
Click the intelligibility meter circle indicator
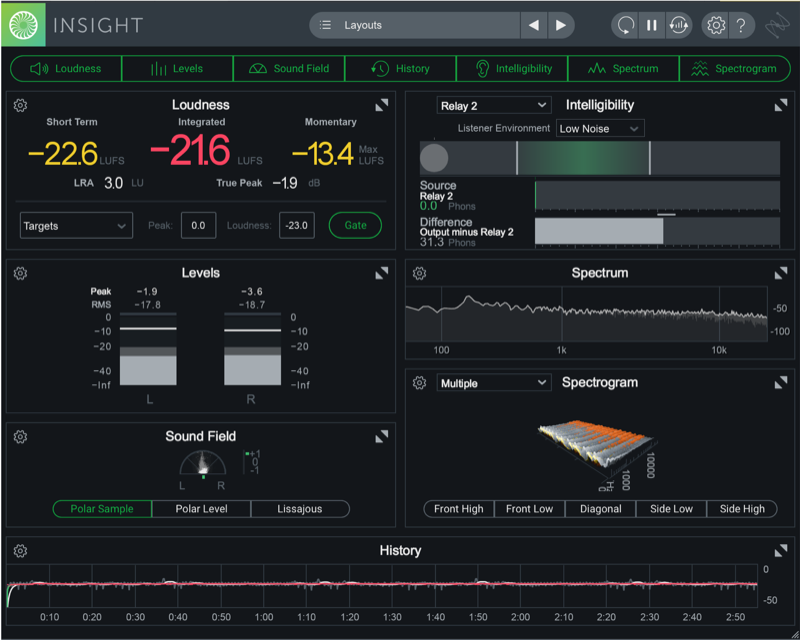click(x=434, y=158)
